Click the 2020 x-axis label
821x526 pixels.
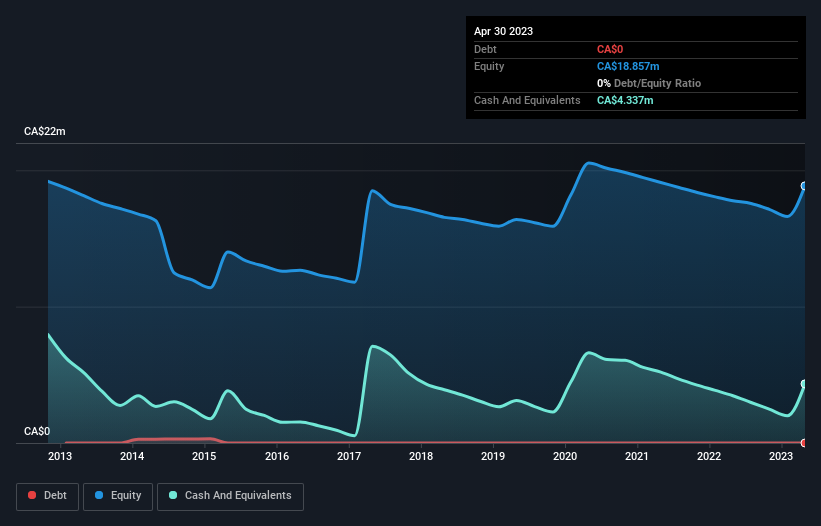[x=565, y=456]
